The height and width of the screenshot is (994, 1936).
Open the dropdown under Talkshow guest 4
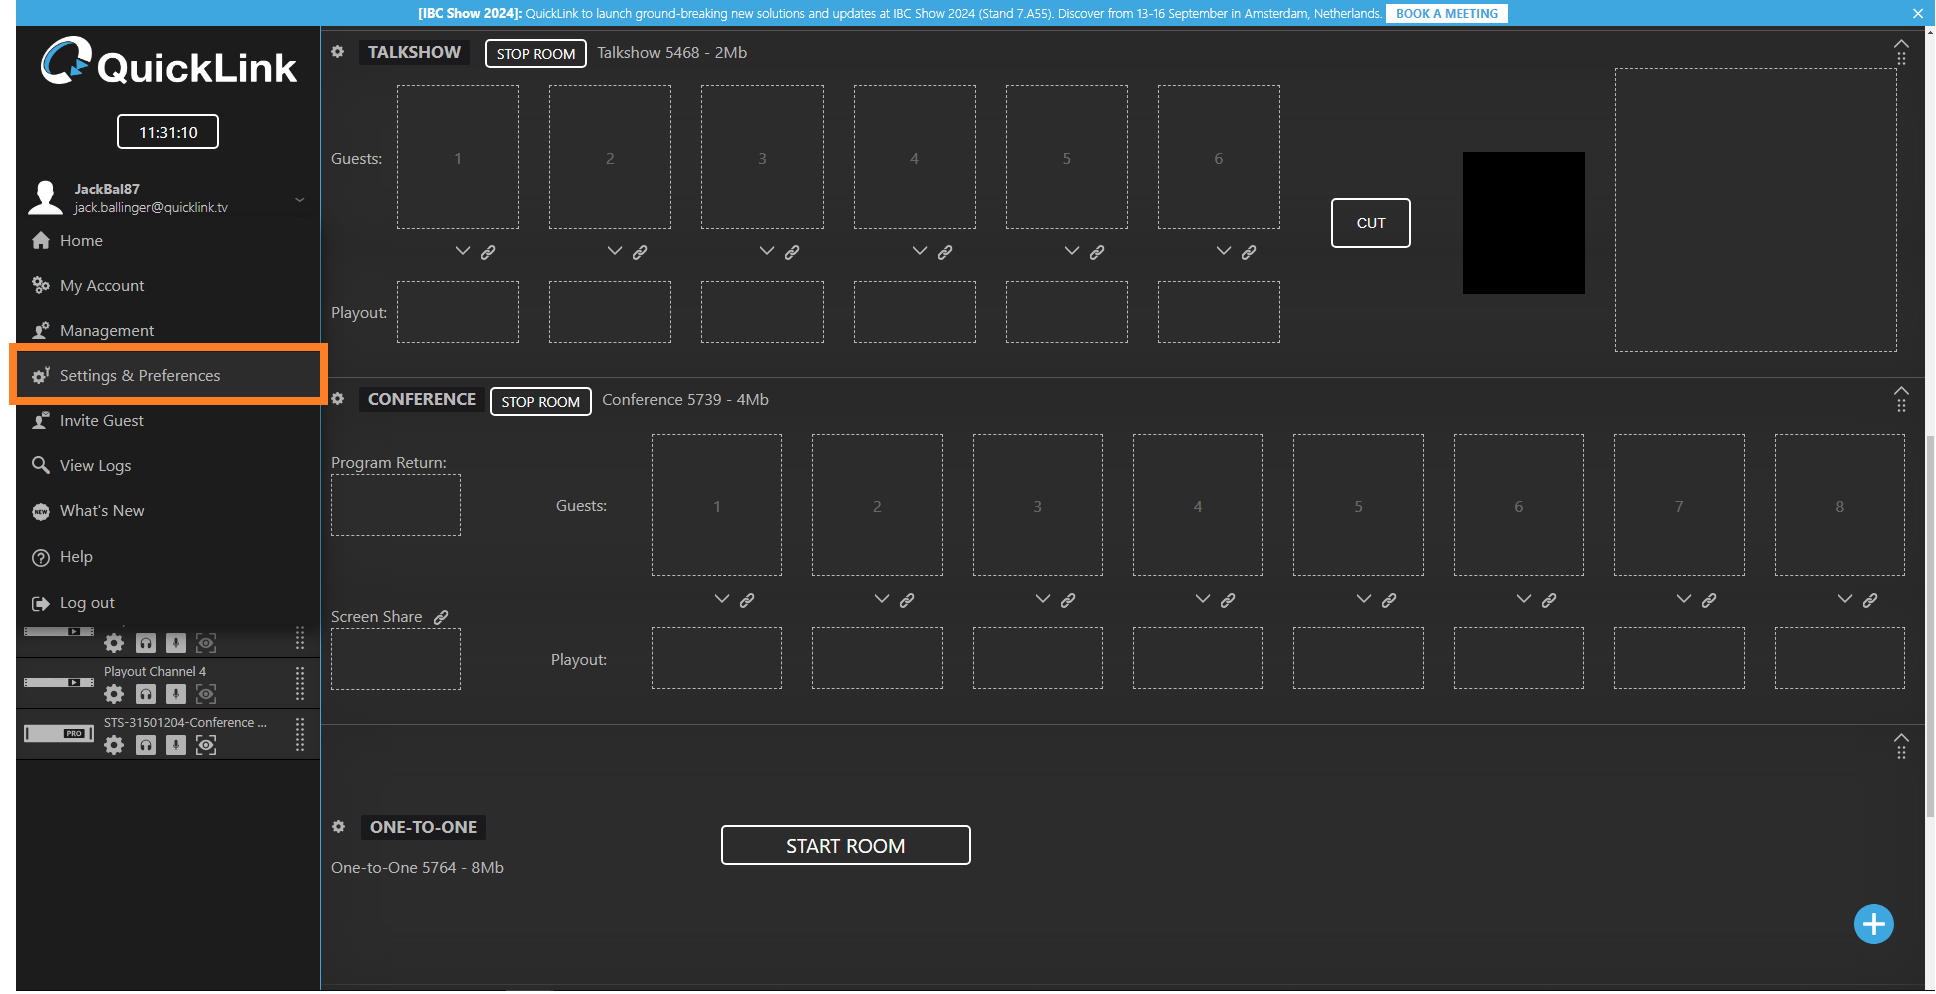click(x=920, y=251)
